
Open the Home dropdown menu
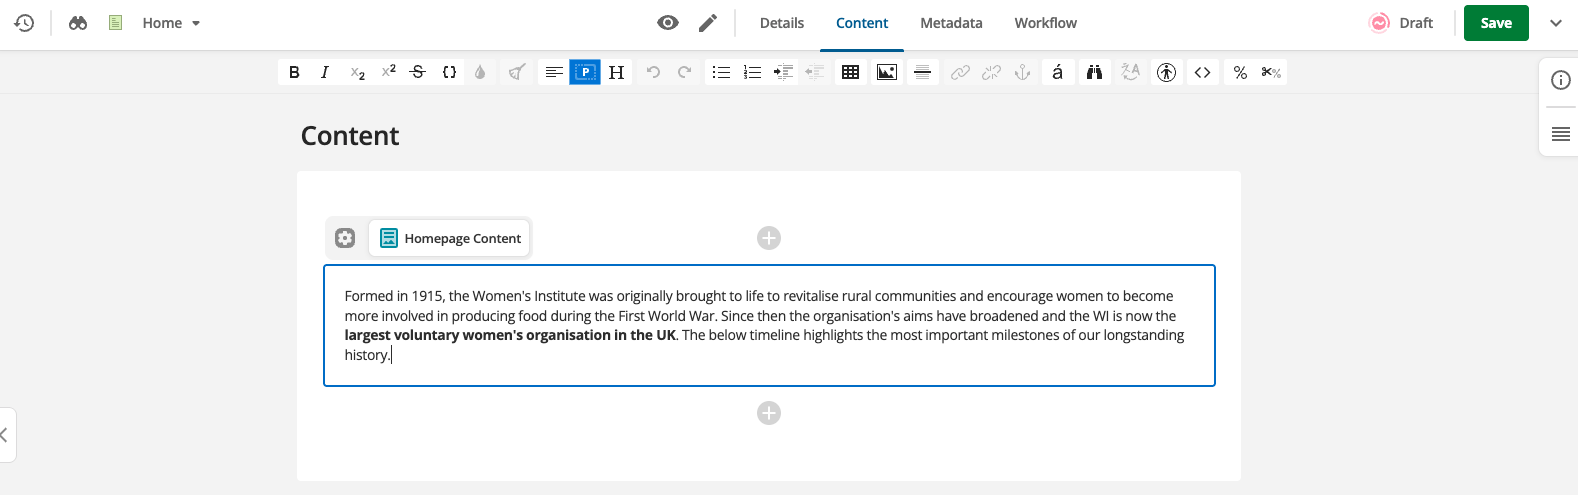[x=172, y=23]
